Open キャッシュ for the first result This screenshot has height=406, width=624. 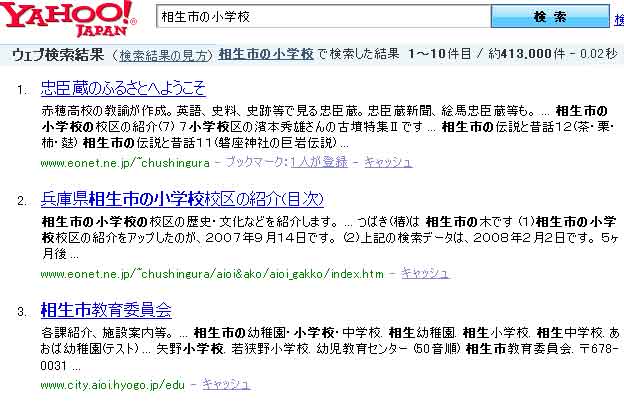click(388, 162)
